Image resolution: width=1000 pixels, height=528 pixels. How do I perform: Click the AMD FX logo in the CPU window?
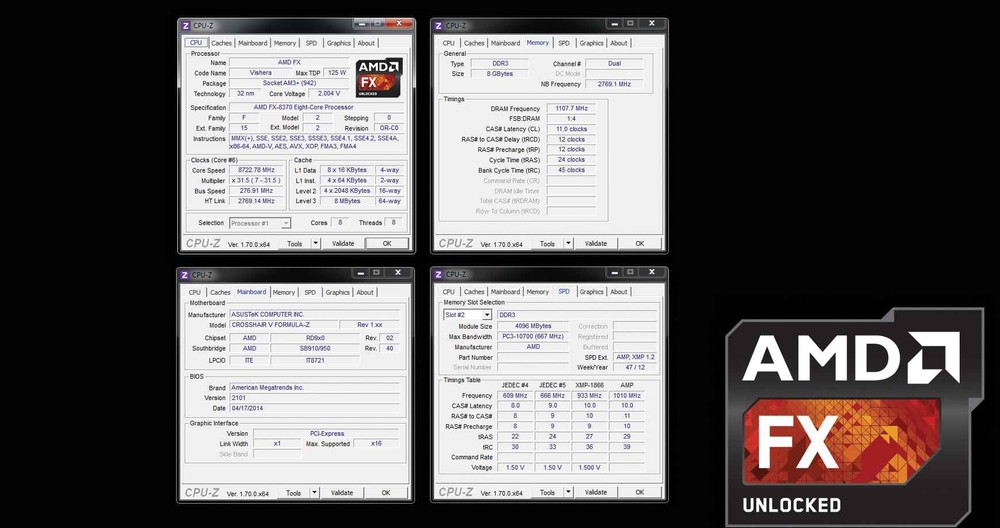tap(379, 78)
